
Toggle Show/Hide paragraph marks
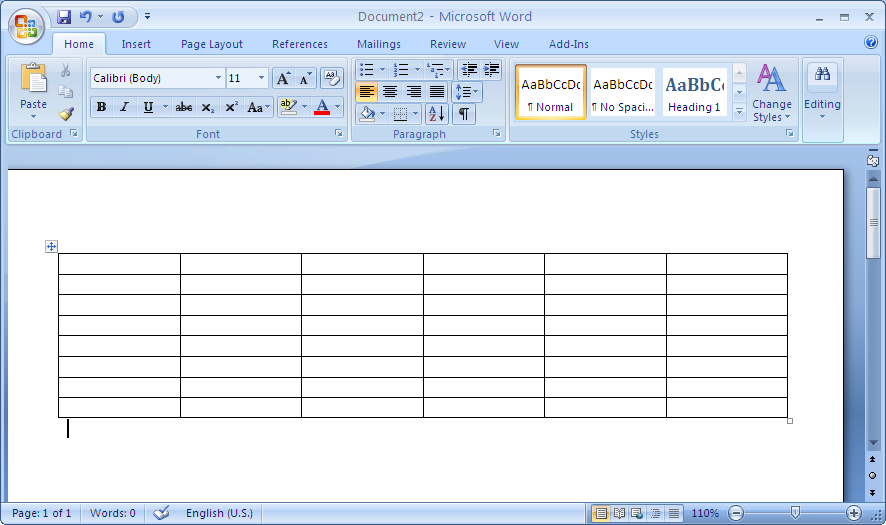[x=464, y=114]
